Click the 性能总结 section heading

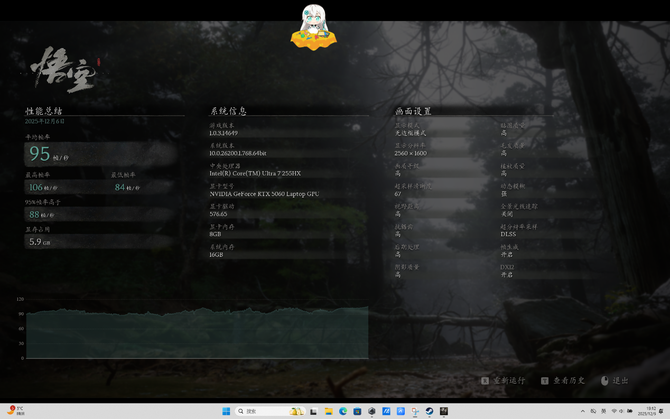pos(44,111)
